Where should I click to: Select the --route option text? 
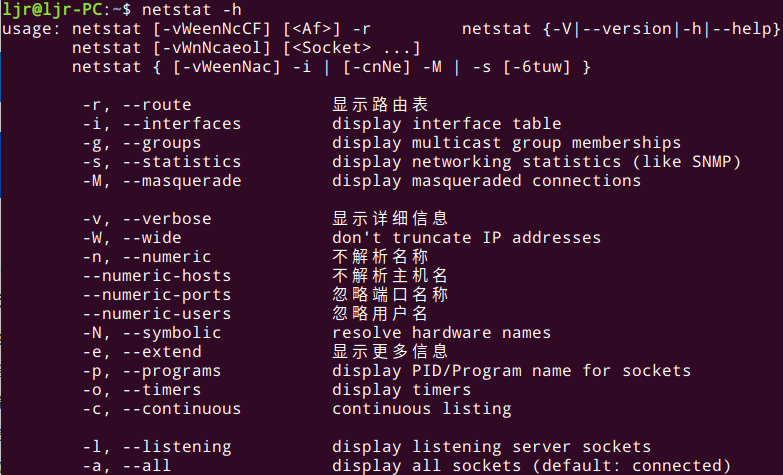pos(157,105)
